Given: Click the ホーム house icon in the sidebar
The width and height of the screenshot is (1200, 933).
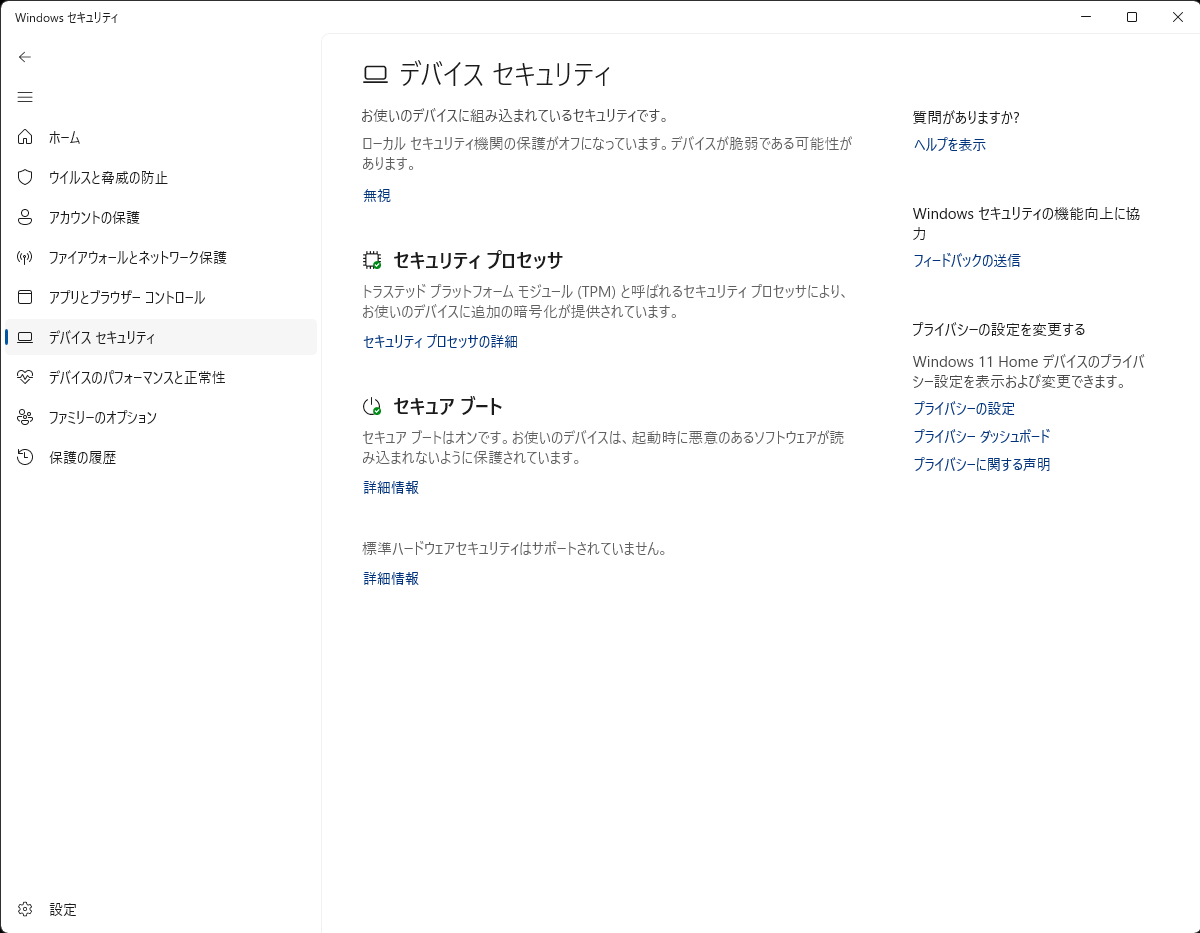Looking at the screenshot, I should 24,137.
